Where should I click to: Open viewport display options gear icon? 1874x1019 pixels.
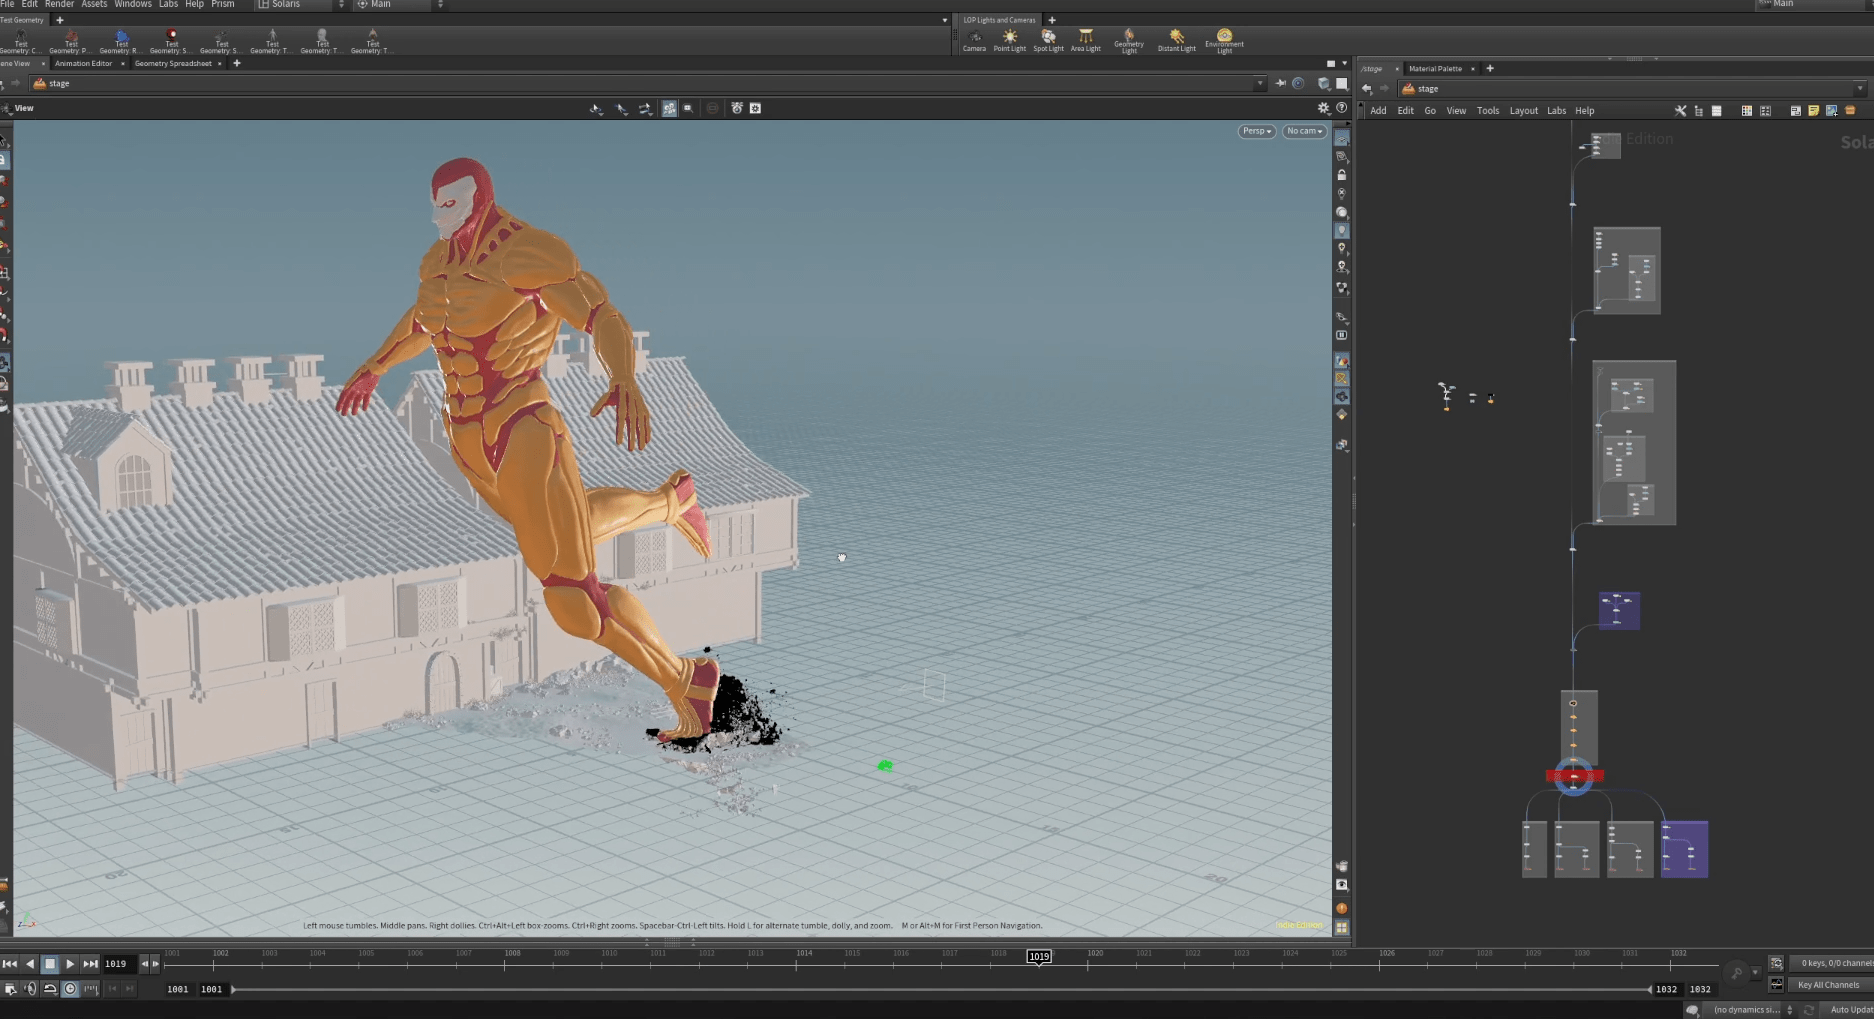(x=1323, y=108)
